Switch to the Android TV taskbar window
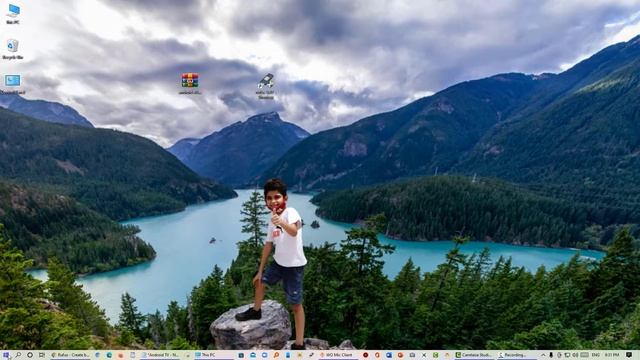The height and width of the screenshot is (360, 640). (x=160, y=355)
